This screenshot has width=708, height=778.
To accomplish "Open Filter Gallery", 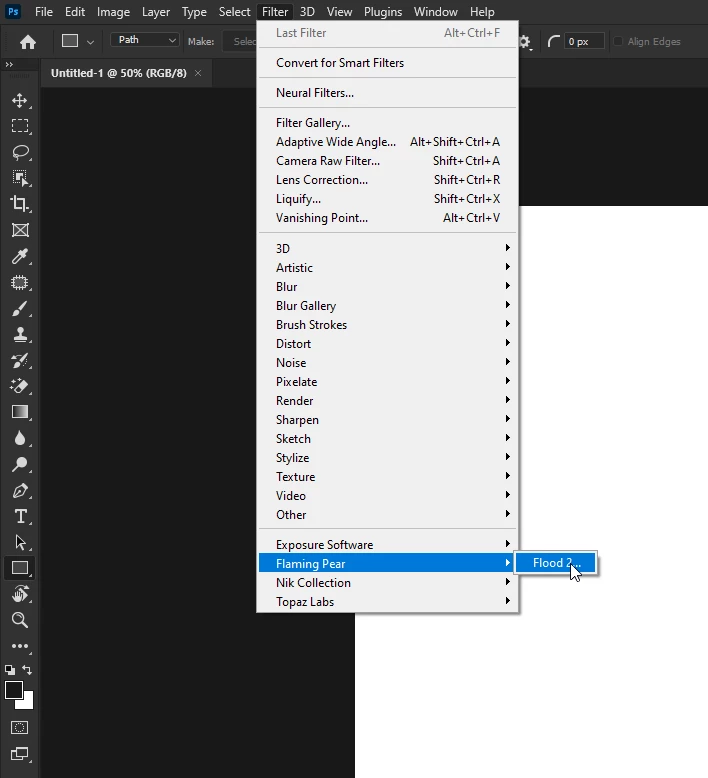I will click(387, 123).
